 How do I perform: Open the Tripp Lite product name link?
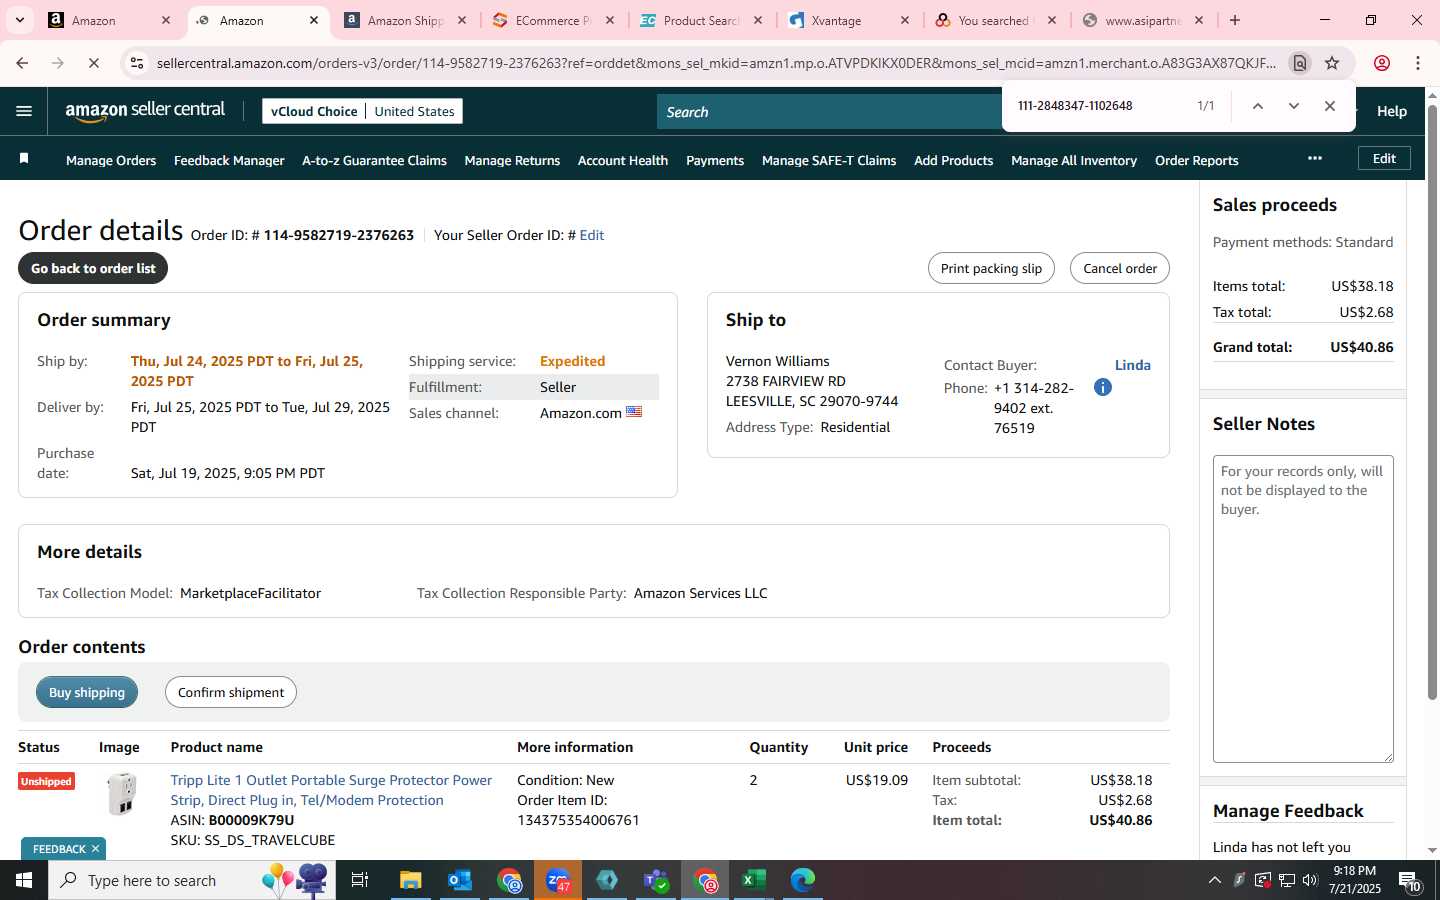tap(331, 790)
